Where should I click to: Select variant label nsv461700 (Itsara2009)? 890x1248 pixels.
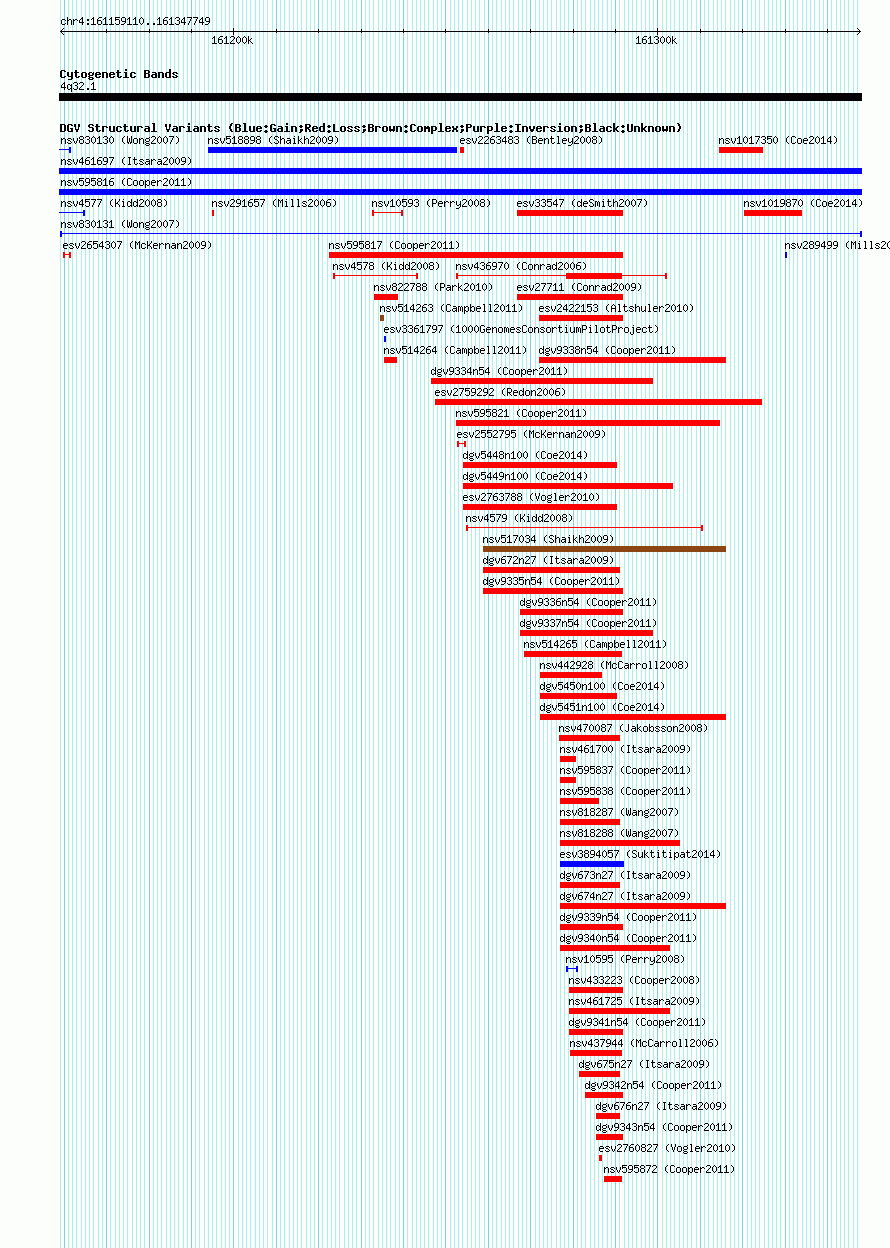[625, 749]
